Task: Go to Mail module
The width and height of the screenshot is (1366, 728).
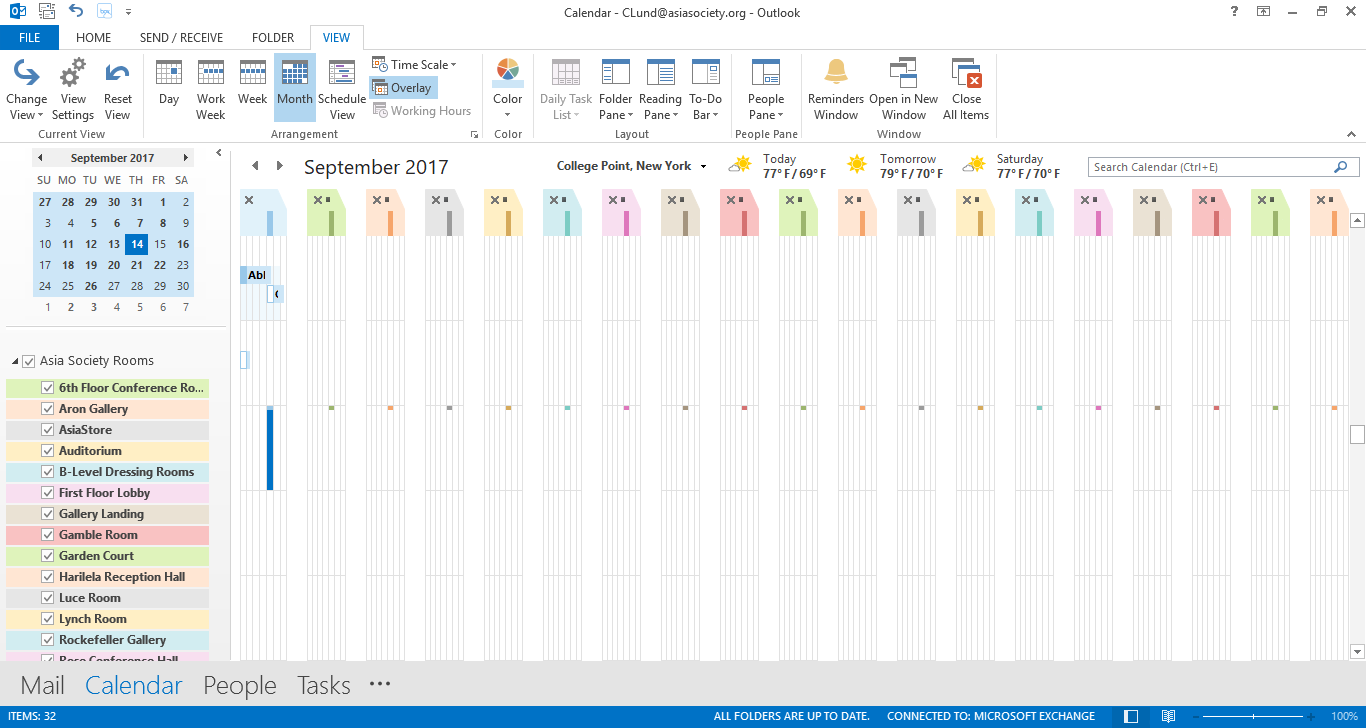Action: coord(42,685)
